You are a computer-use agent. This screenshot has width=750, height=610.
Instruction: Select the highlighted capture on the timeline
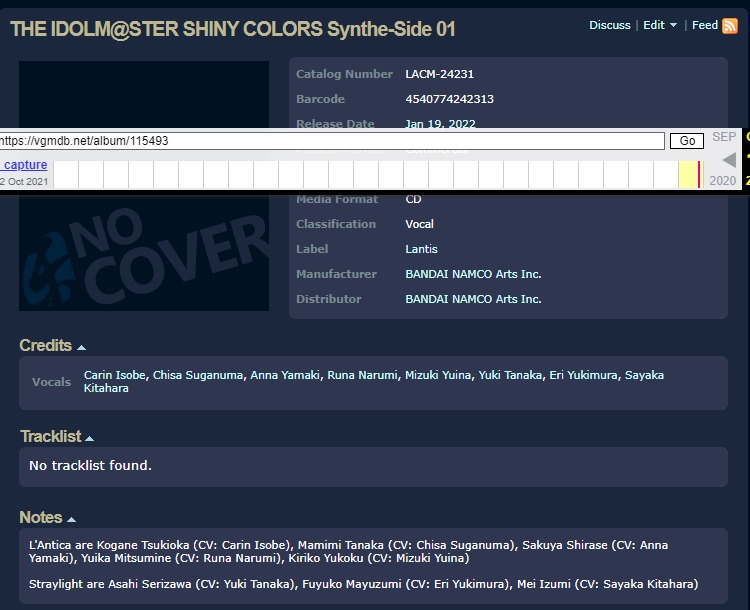699,174
